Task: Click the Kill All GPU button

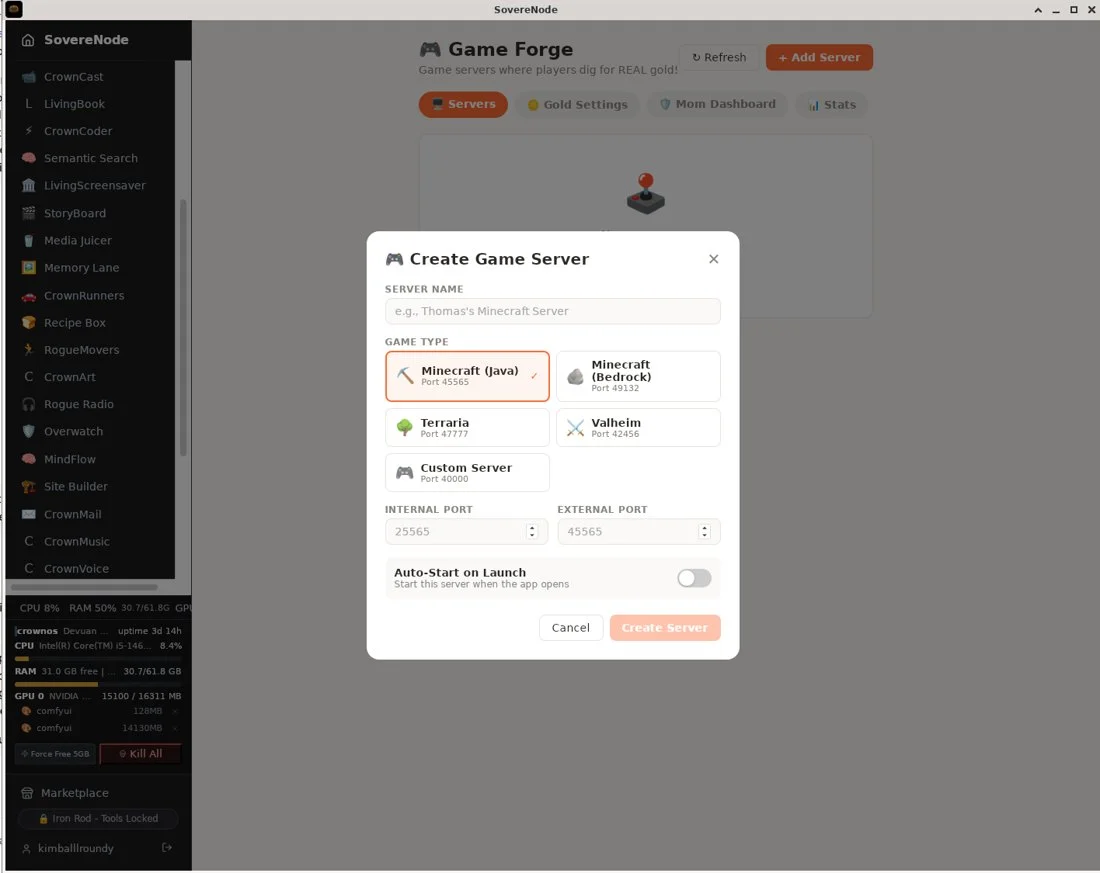Action: (140, 754)
